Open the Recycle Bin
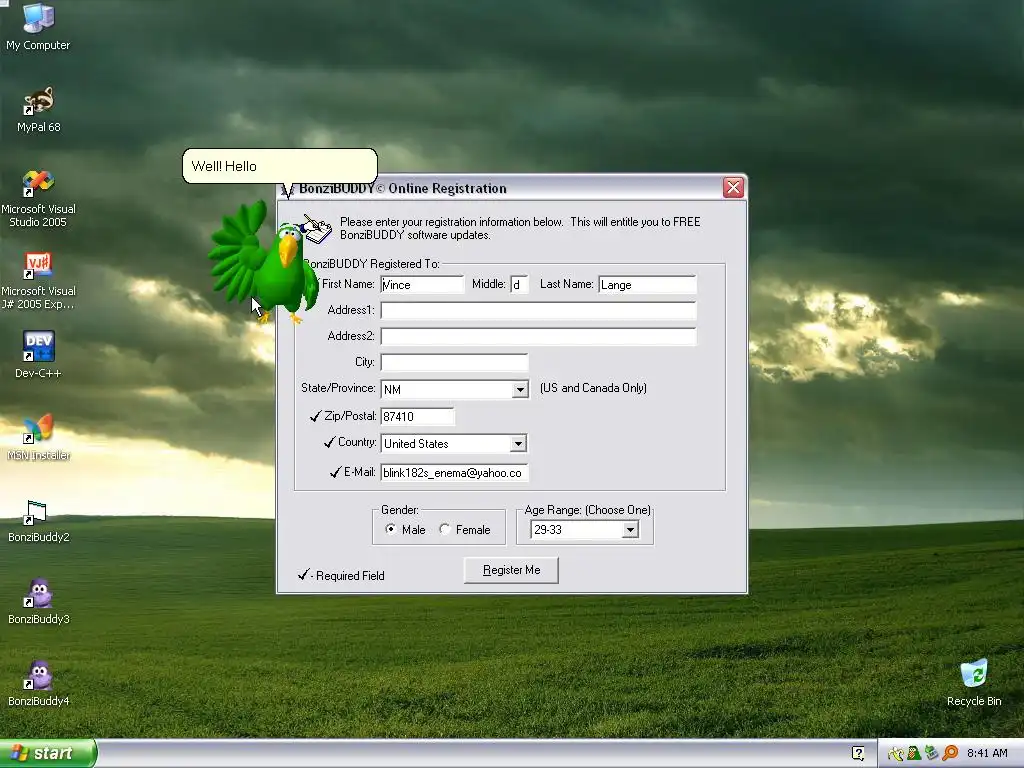 [x=974, y=683]
